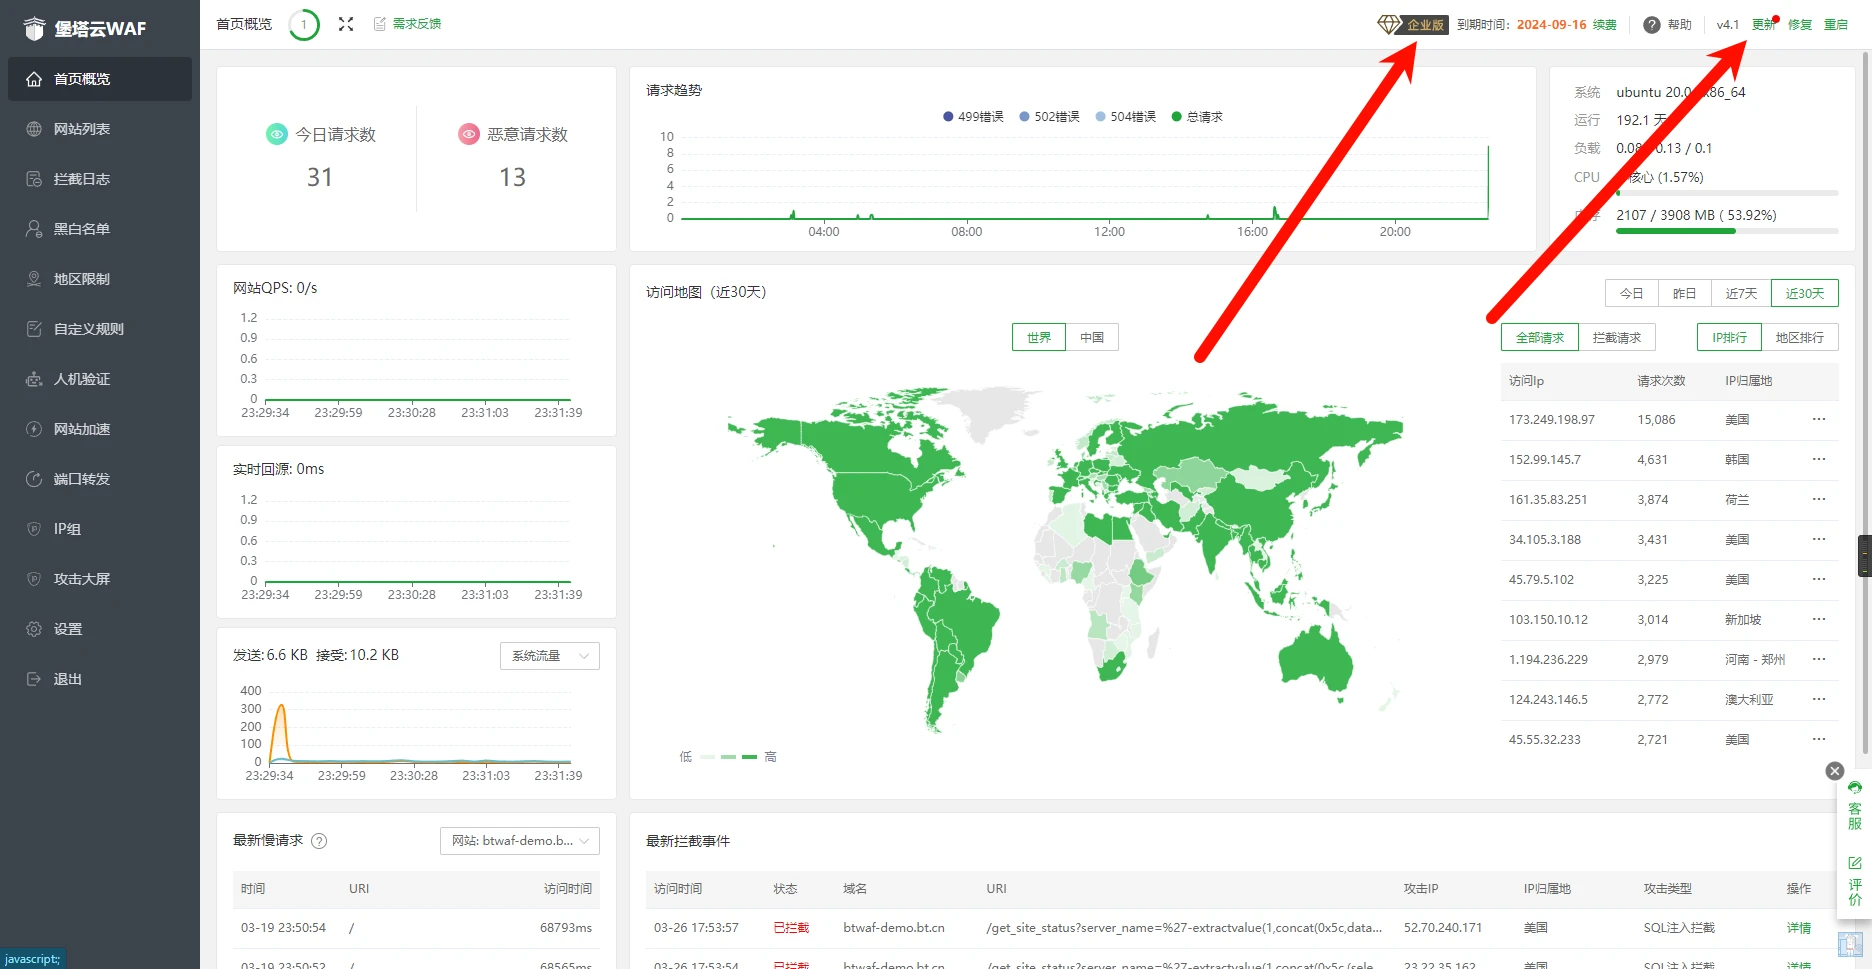Click the 客服 customer service icon
The width and height of the screenshot is (1872, 969).
[1854, 806]
